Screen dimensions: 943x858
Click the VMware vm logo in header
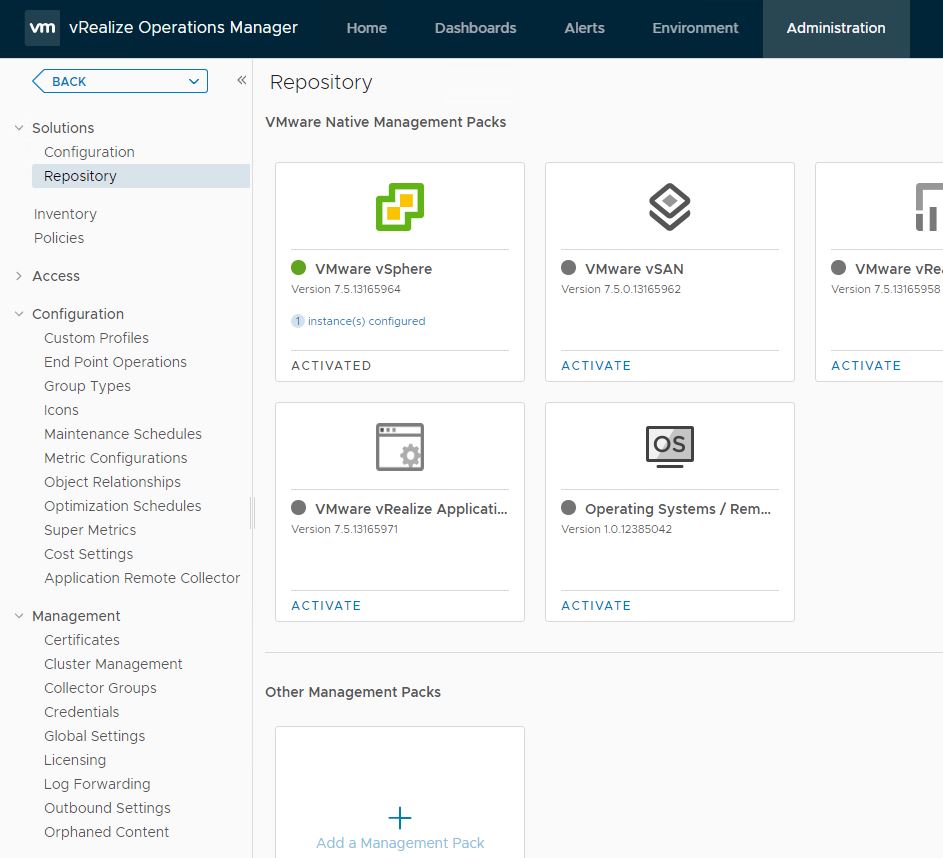pyautogui.click(x=42, y=28)
